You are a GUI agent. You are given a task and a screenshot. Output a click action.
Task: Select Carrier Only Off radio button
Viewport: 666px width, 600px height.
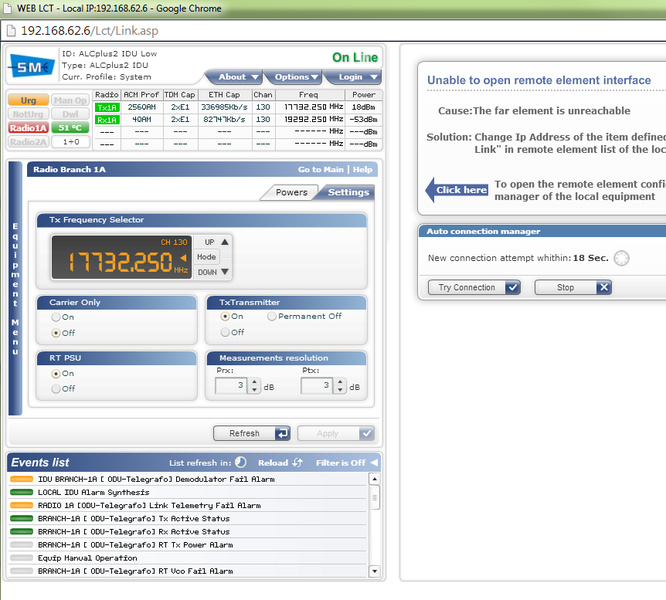click(56, 333)
